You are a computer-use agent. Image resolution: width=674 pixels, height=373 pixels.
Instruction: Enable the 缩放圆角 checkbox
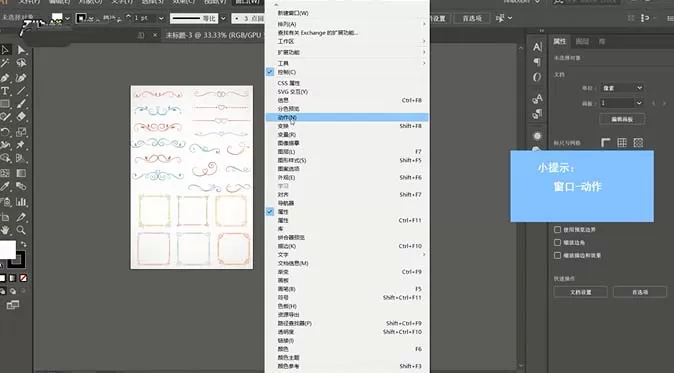(558, 242)
